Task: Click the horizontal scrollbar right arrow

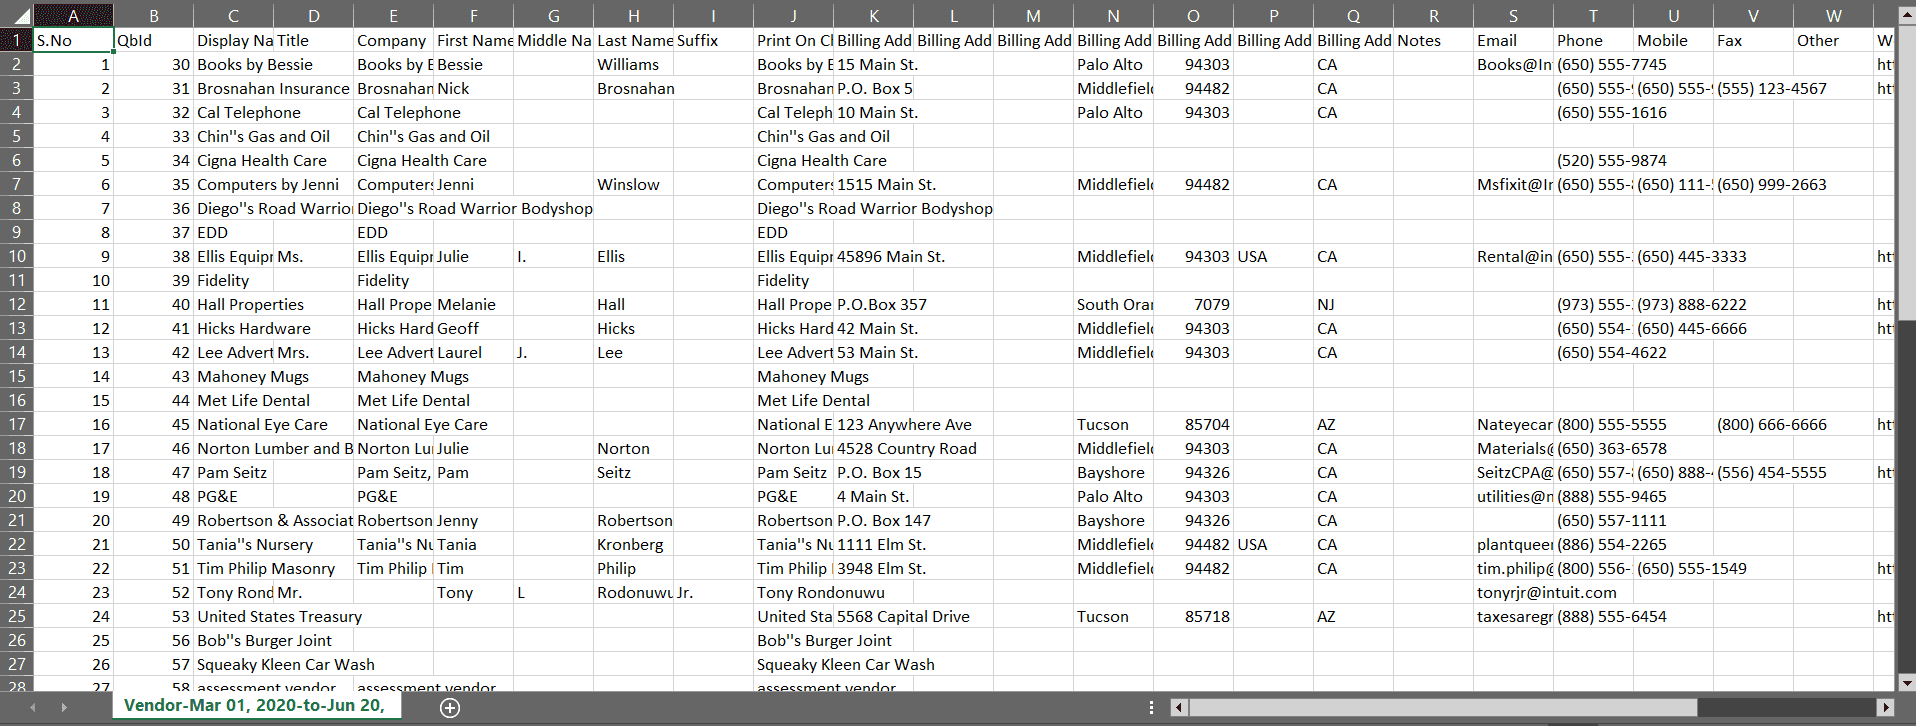Action: (x=1886, y=707)
